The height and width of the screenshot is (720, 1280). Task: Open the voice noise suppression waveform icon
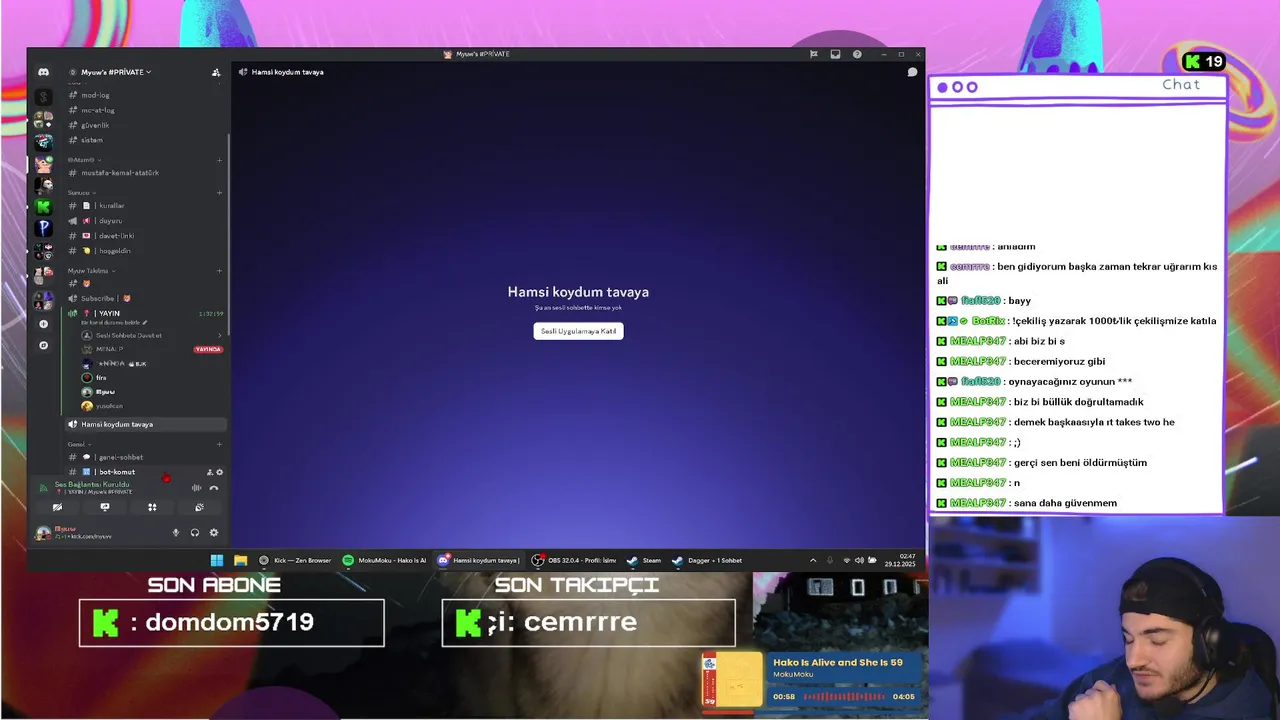click(x=196, y=488)
